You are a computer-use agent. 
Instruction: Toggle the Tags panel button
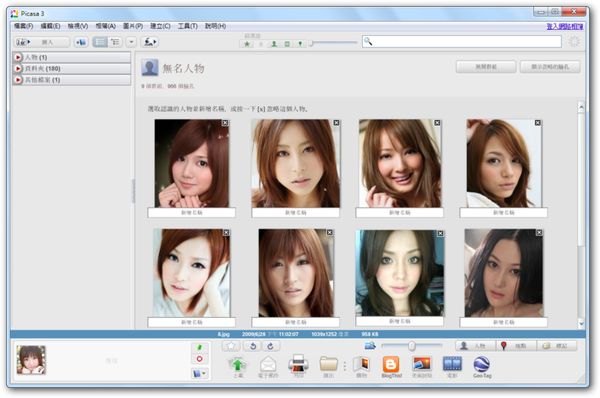557,346
